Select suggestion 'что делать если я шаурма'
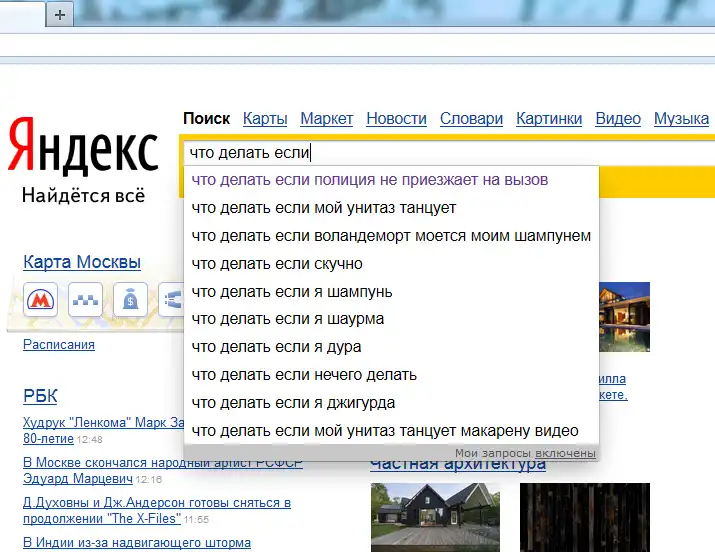Screen dimensions: 715x552 coord(287,319)
